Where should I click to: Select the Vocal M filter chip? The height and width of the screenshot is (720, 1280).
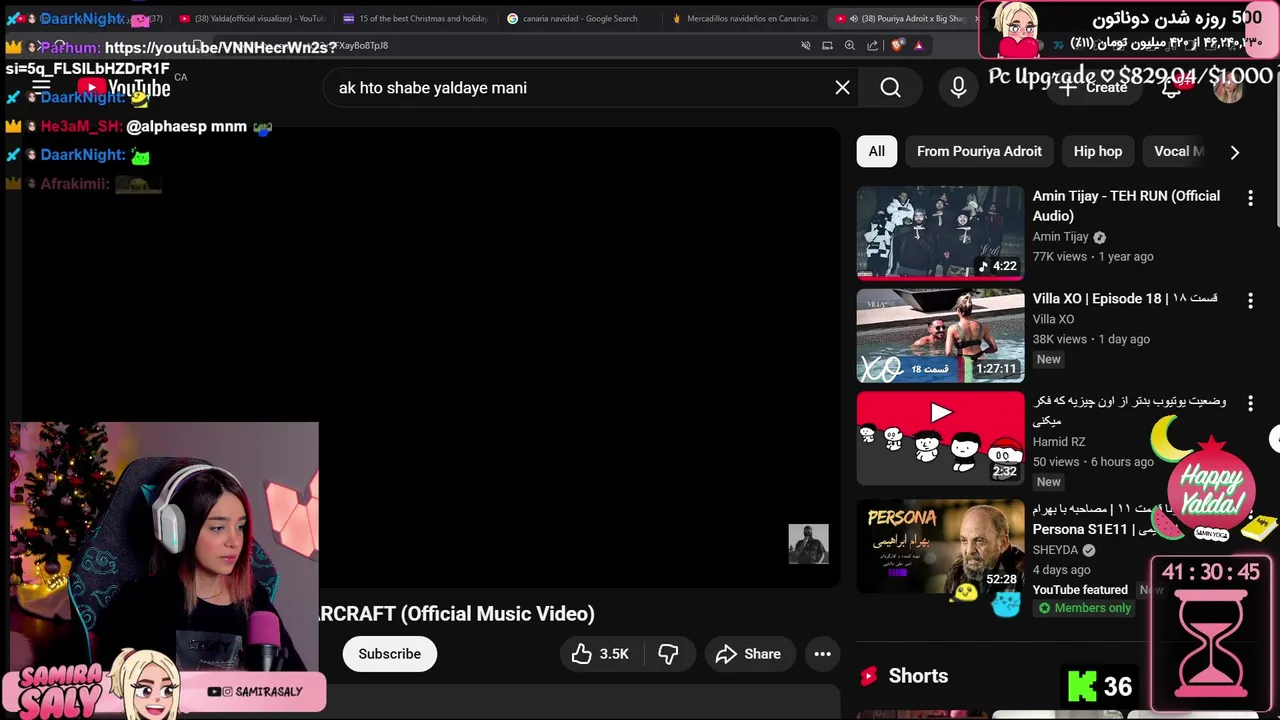(x=1178, y=151)
